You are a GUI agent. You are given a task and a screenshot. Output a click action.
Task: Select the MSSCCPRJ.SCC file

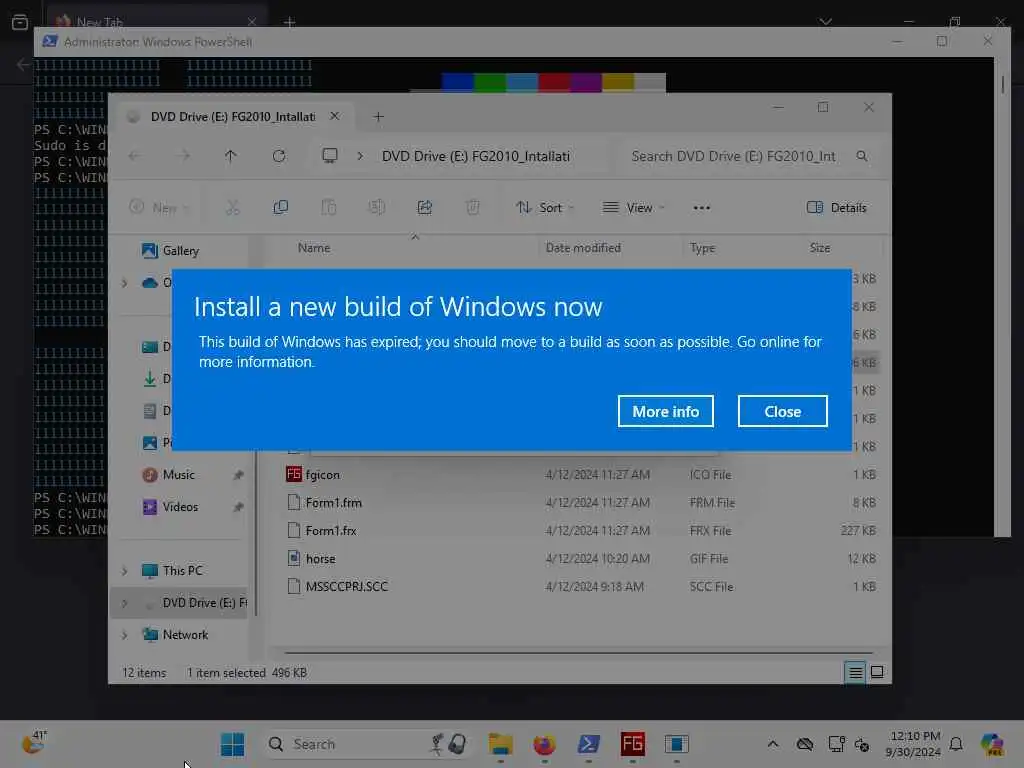click(346, 586)
